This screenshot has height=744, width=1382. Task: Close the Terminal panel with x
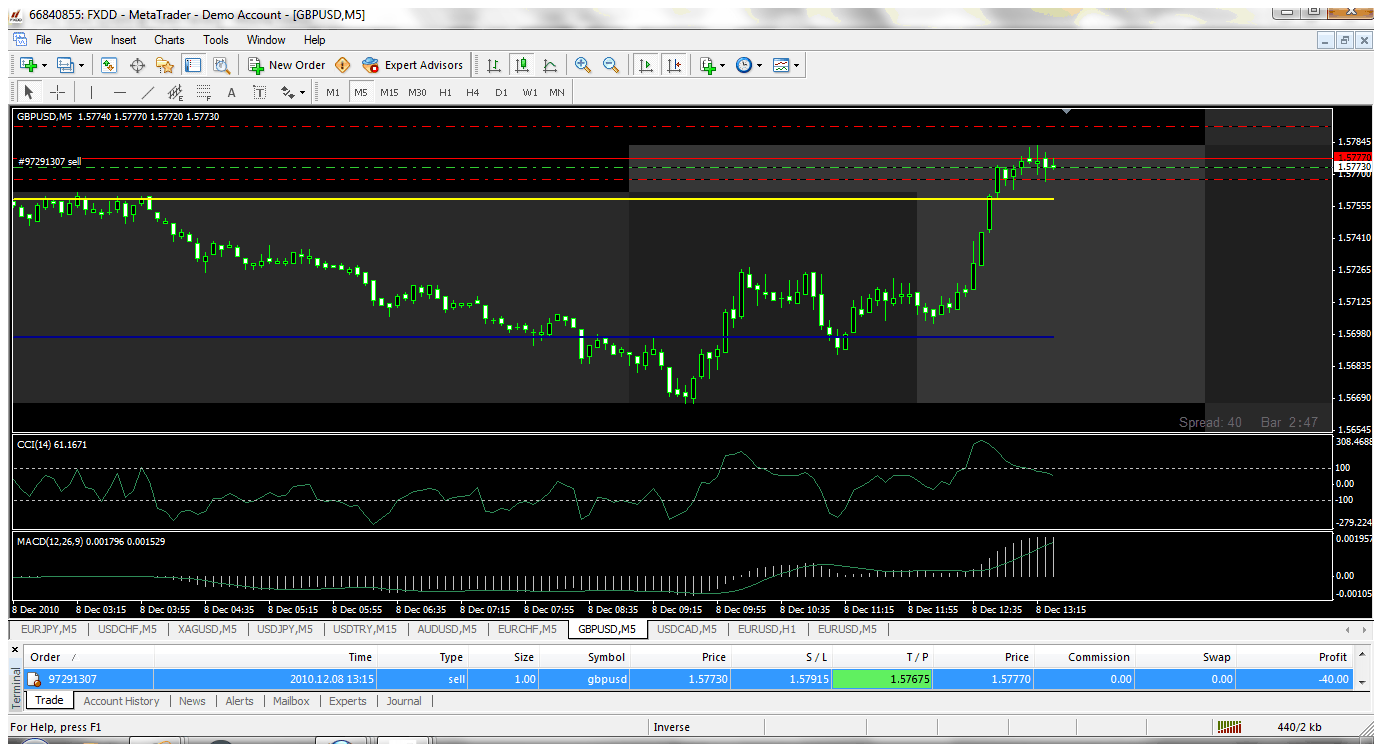15,649
